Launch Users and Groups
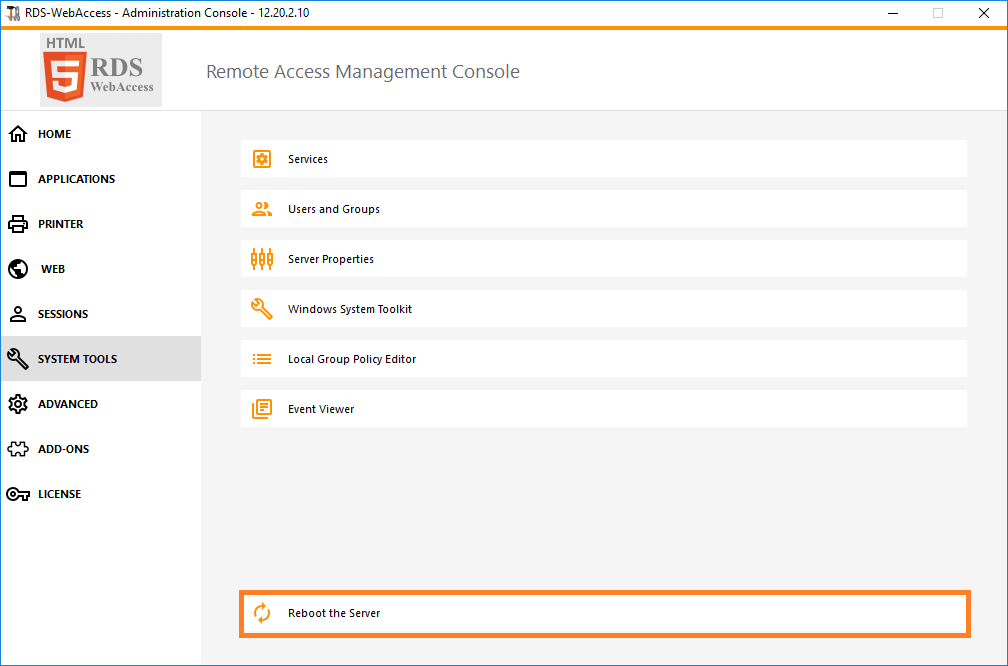 604,209
